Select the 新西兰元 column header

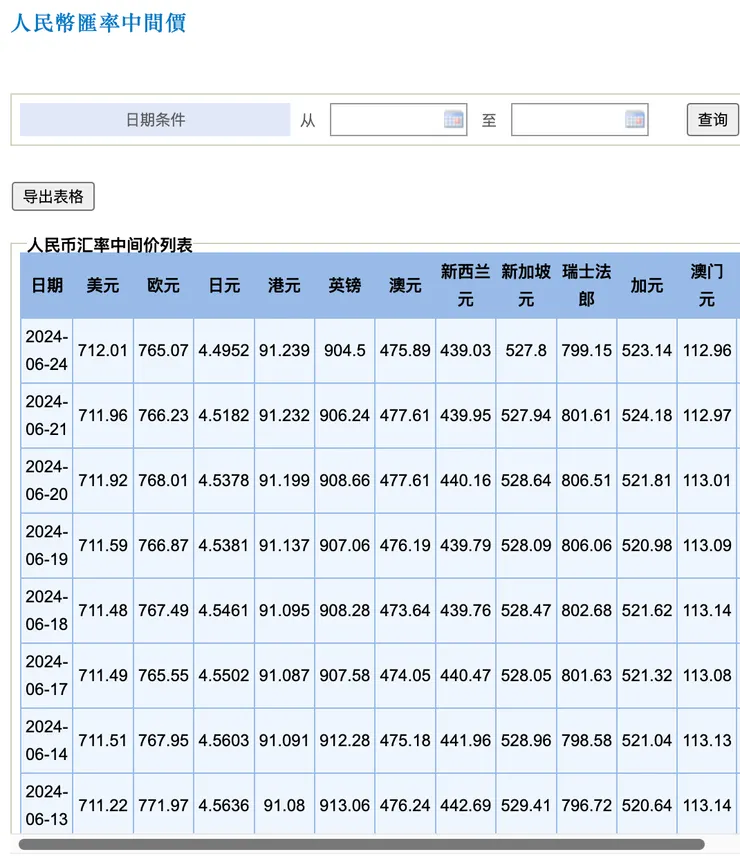(x=465, y=285)
